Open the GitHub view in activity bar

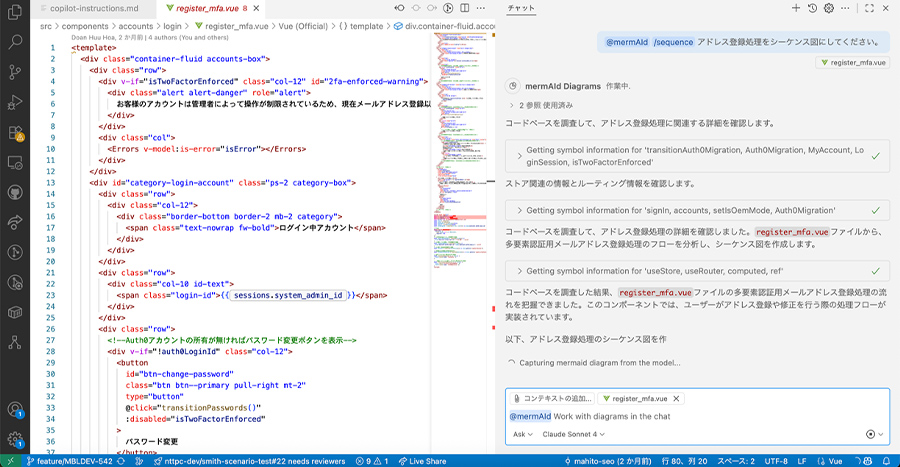coord(15,192)
